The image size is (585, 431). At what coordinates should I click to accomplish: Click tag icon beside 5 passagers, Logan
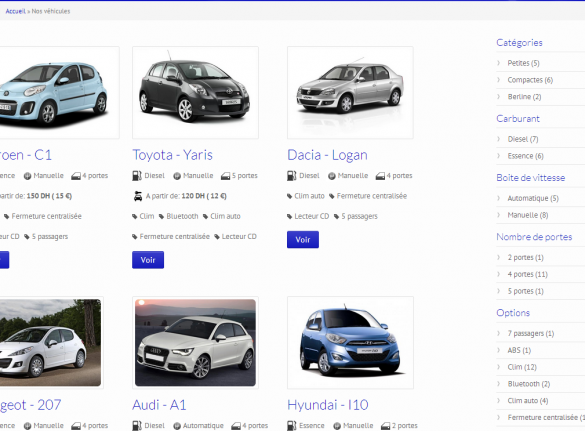point(337,217)
